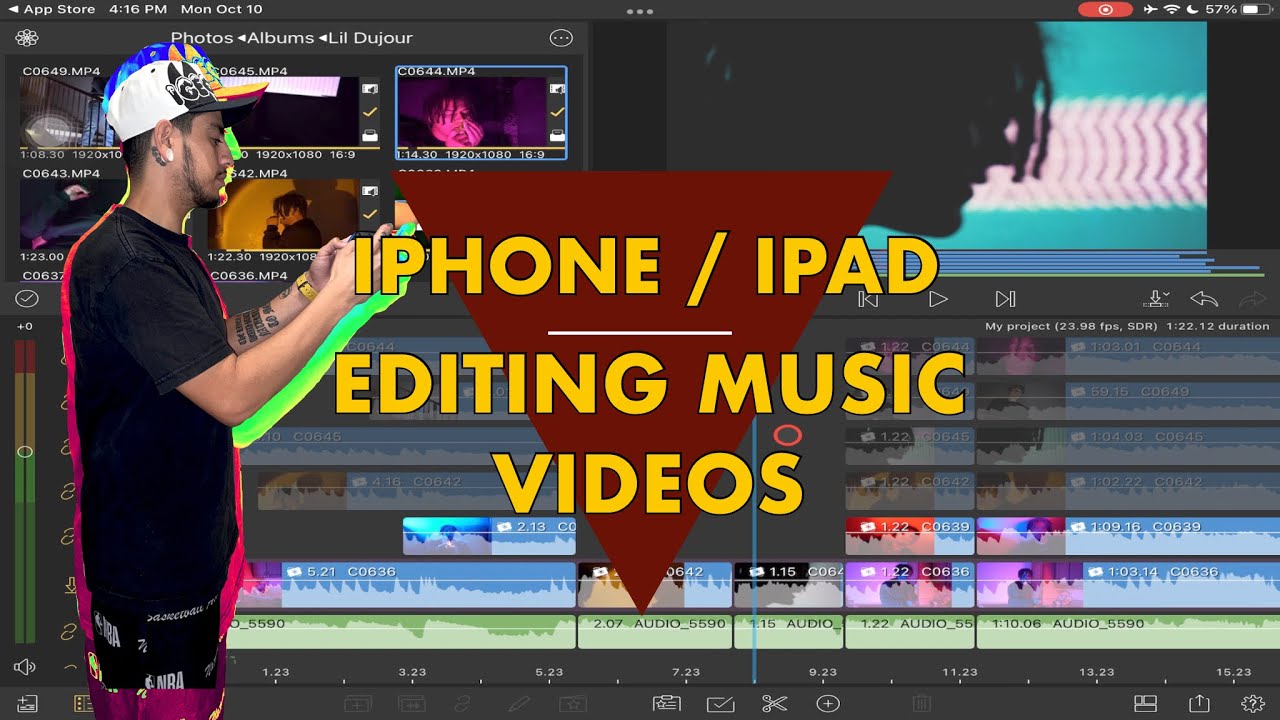Select the 5.21 C0636 timeline clip

pyautogui.click(x=406, y=585)
